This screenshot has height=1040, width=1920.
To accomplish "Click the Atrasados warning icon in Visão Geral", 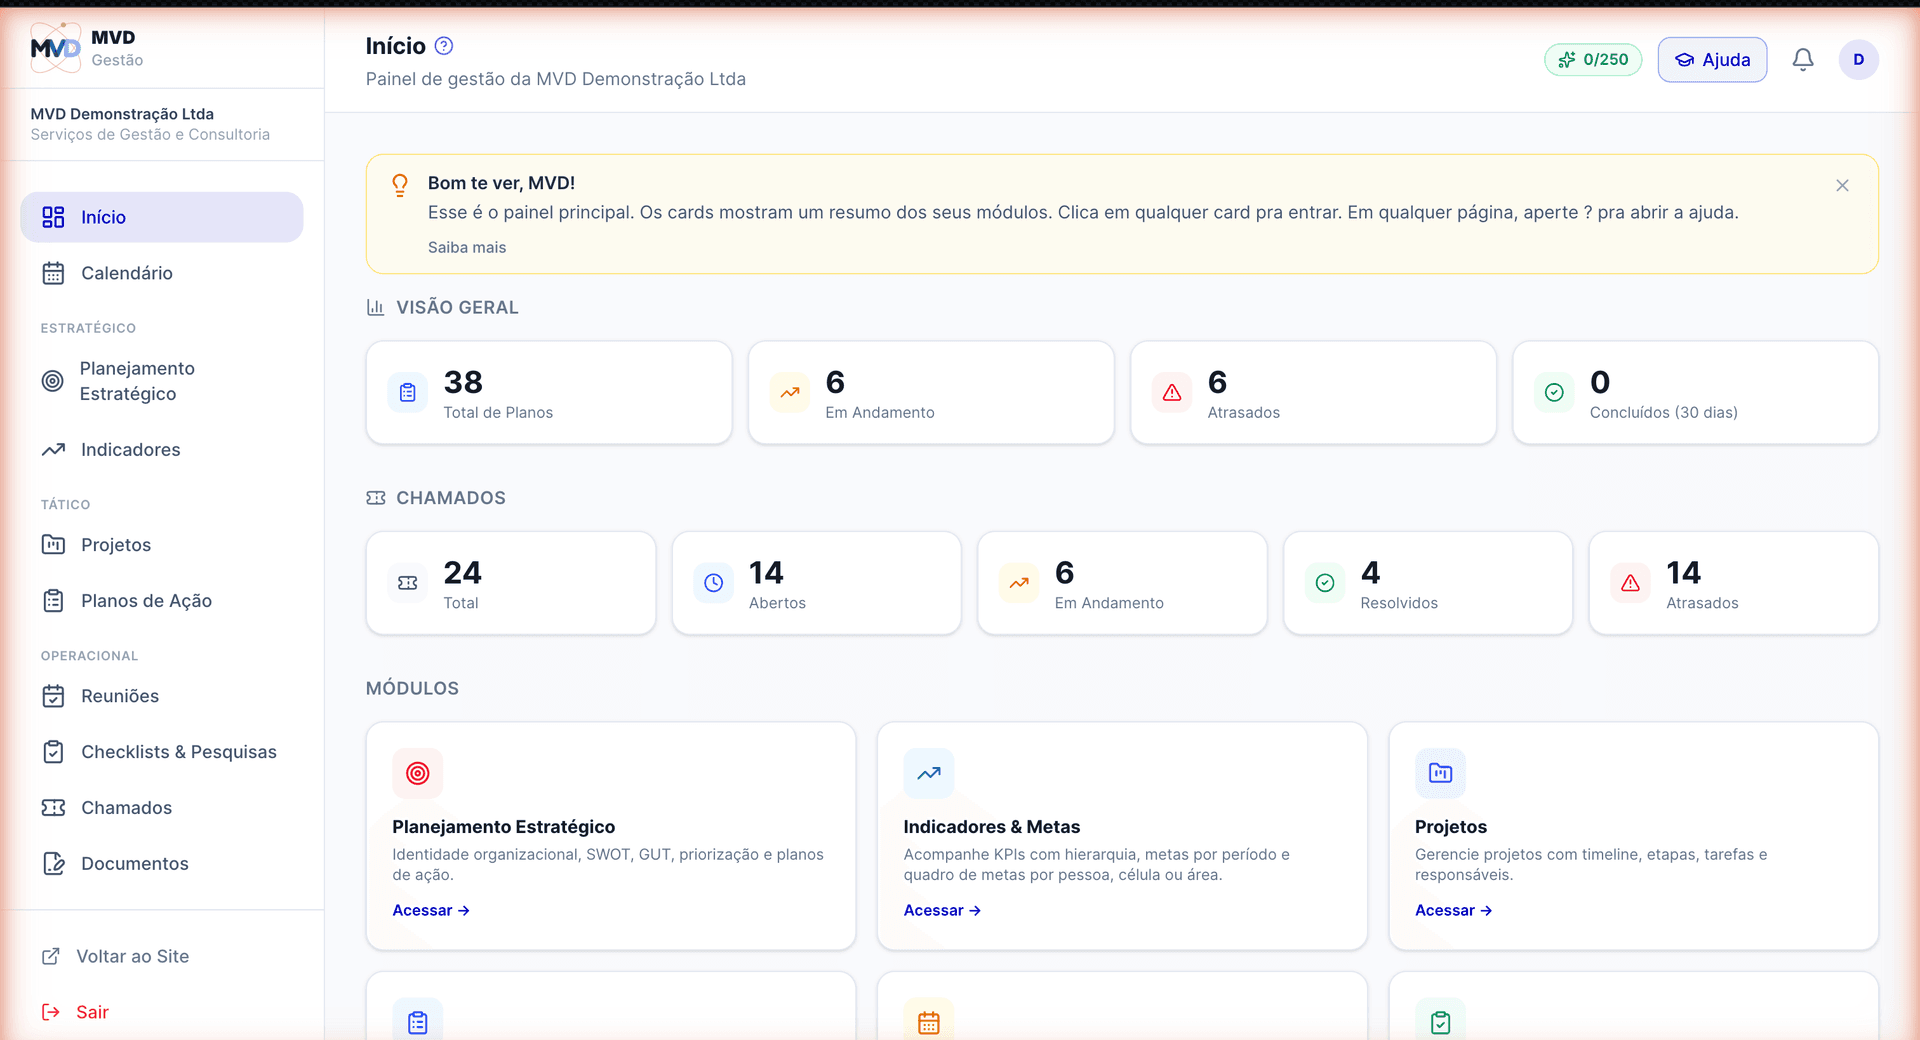I will pos(1172,393).
